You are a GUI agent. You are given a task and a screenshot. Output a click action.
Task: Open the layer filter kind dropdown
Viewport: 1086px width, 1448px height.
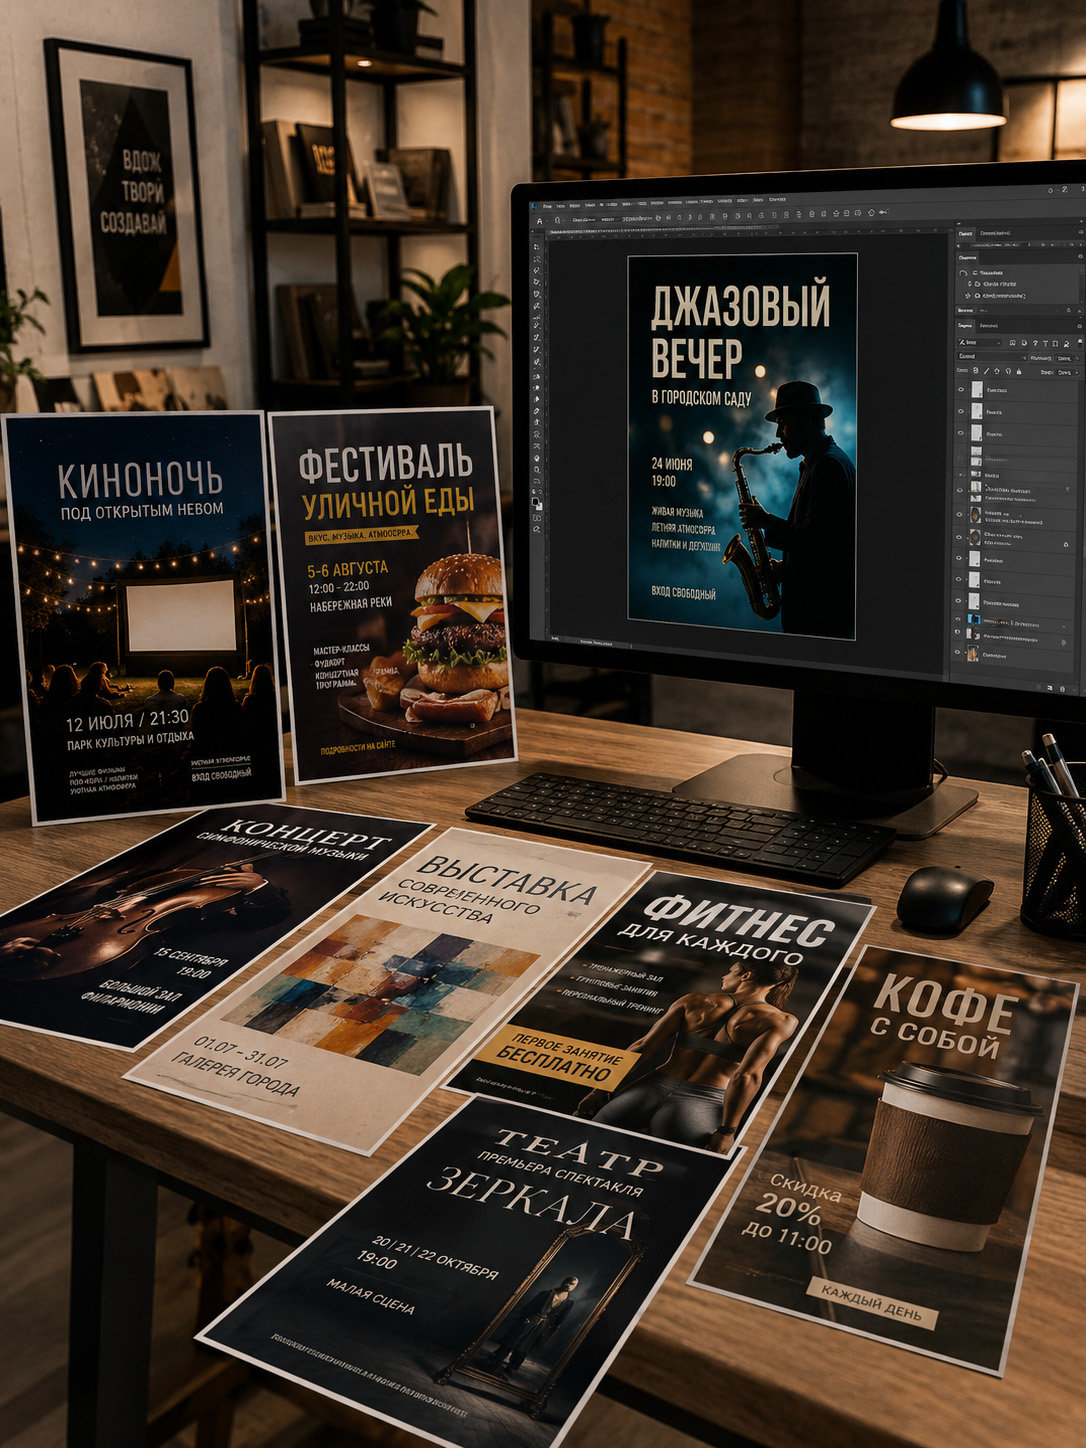pyautogui.click(x=979, y=342)
